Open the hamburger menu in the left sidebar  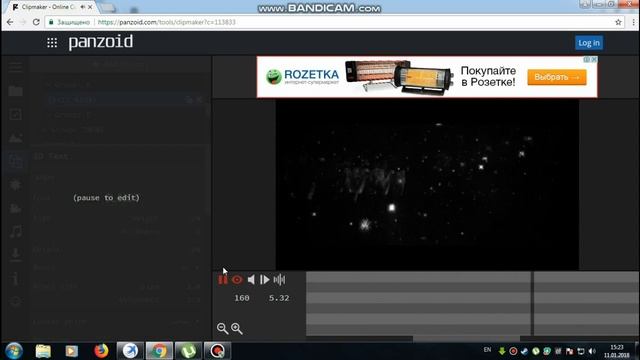click(16, 67)
